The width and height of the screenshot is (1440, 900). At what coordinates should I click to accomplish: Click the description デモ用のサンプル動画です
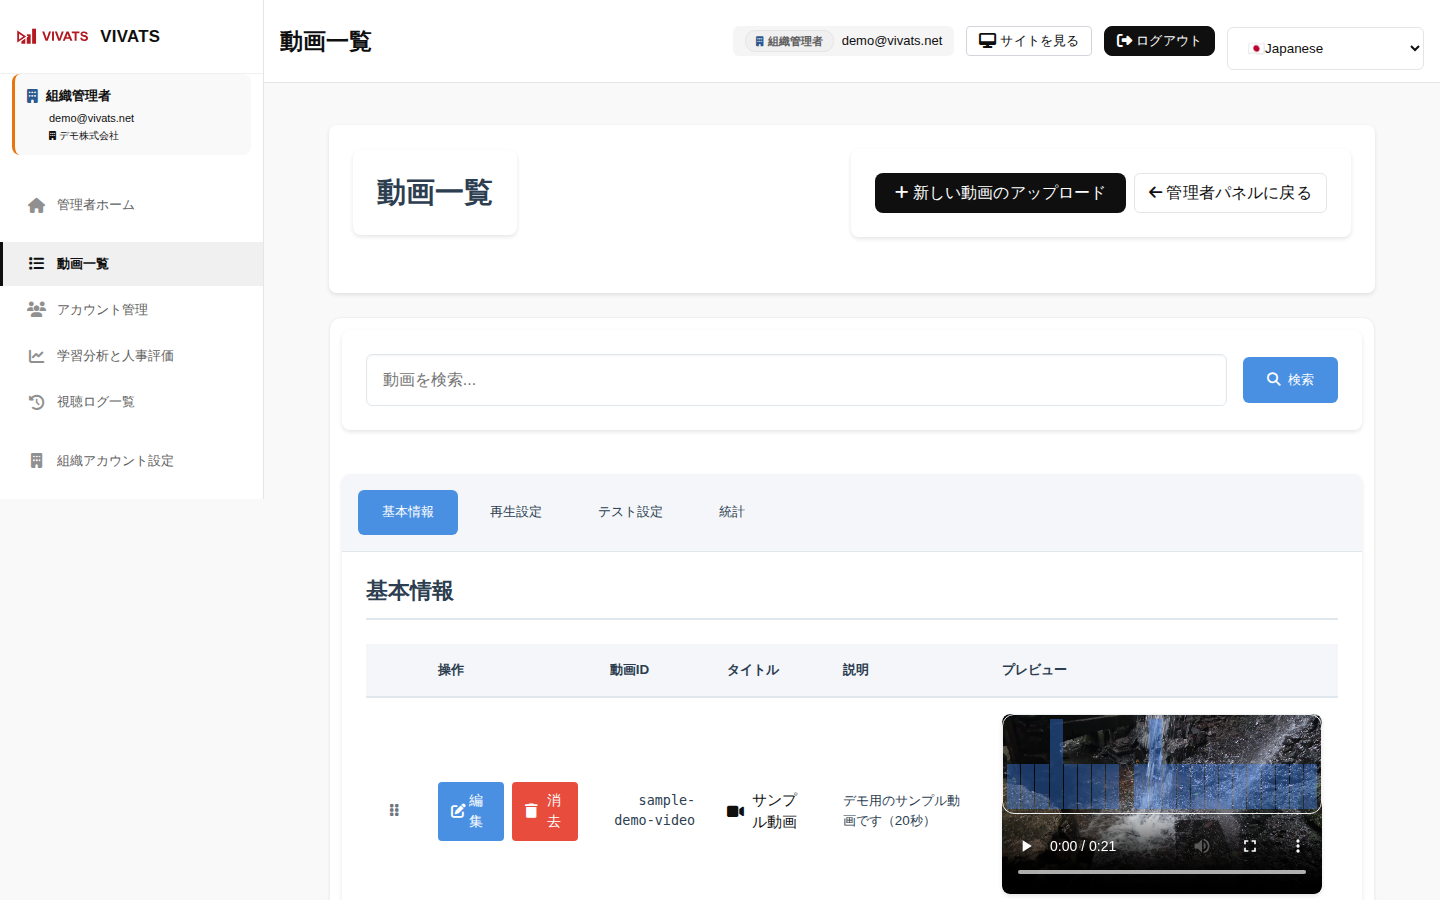901,811
